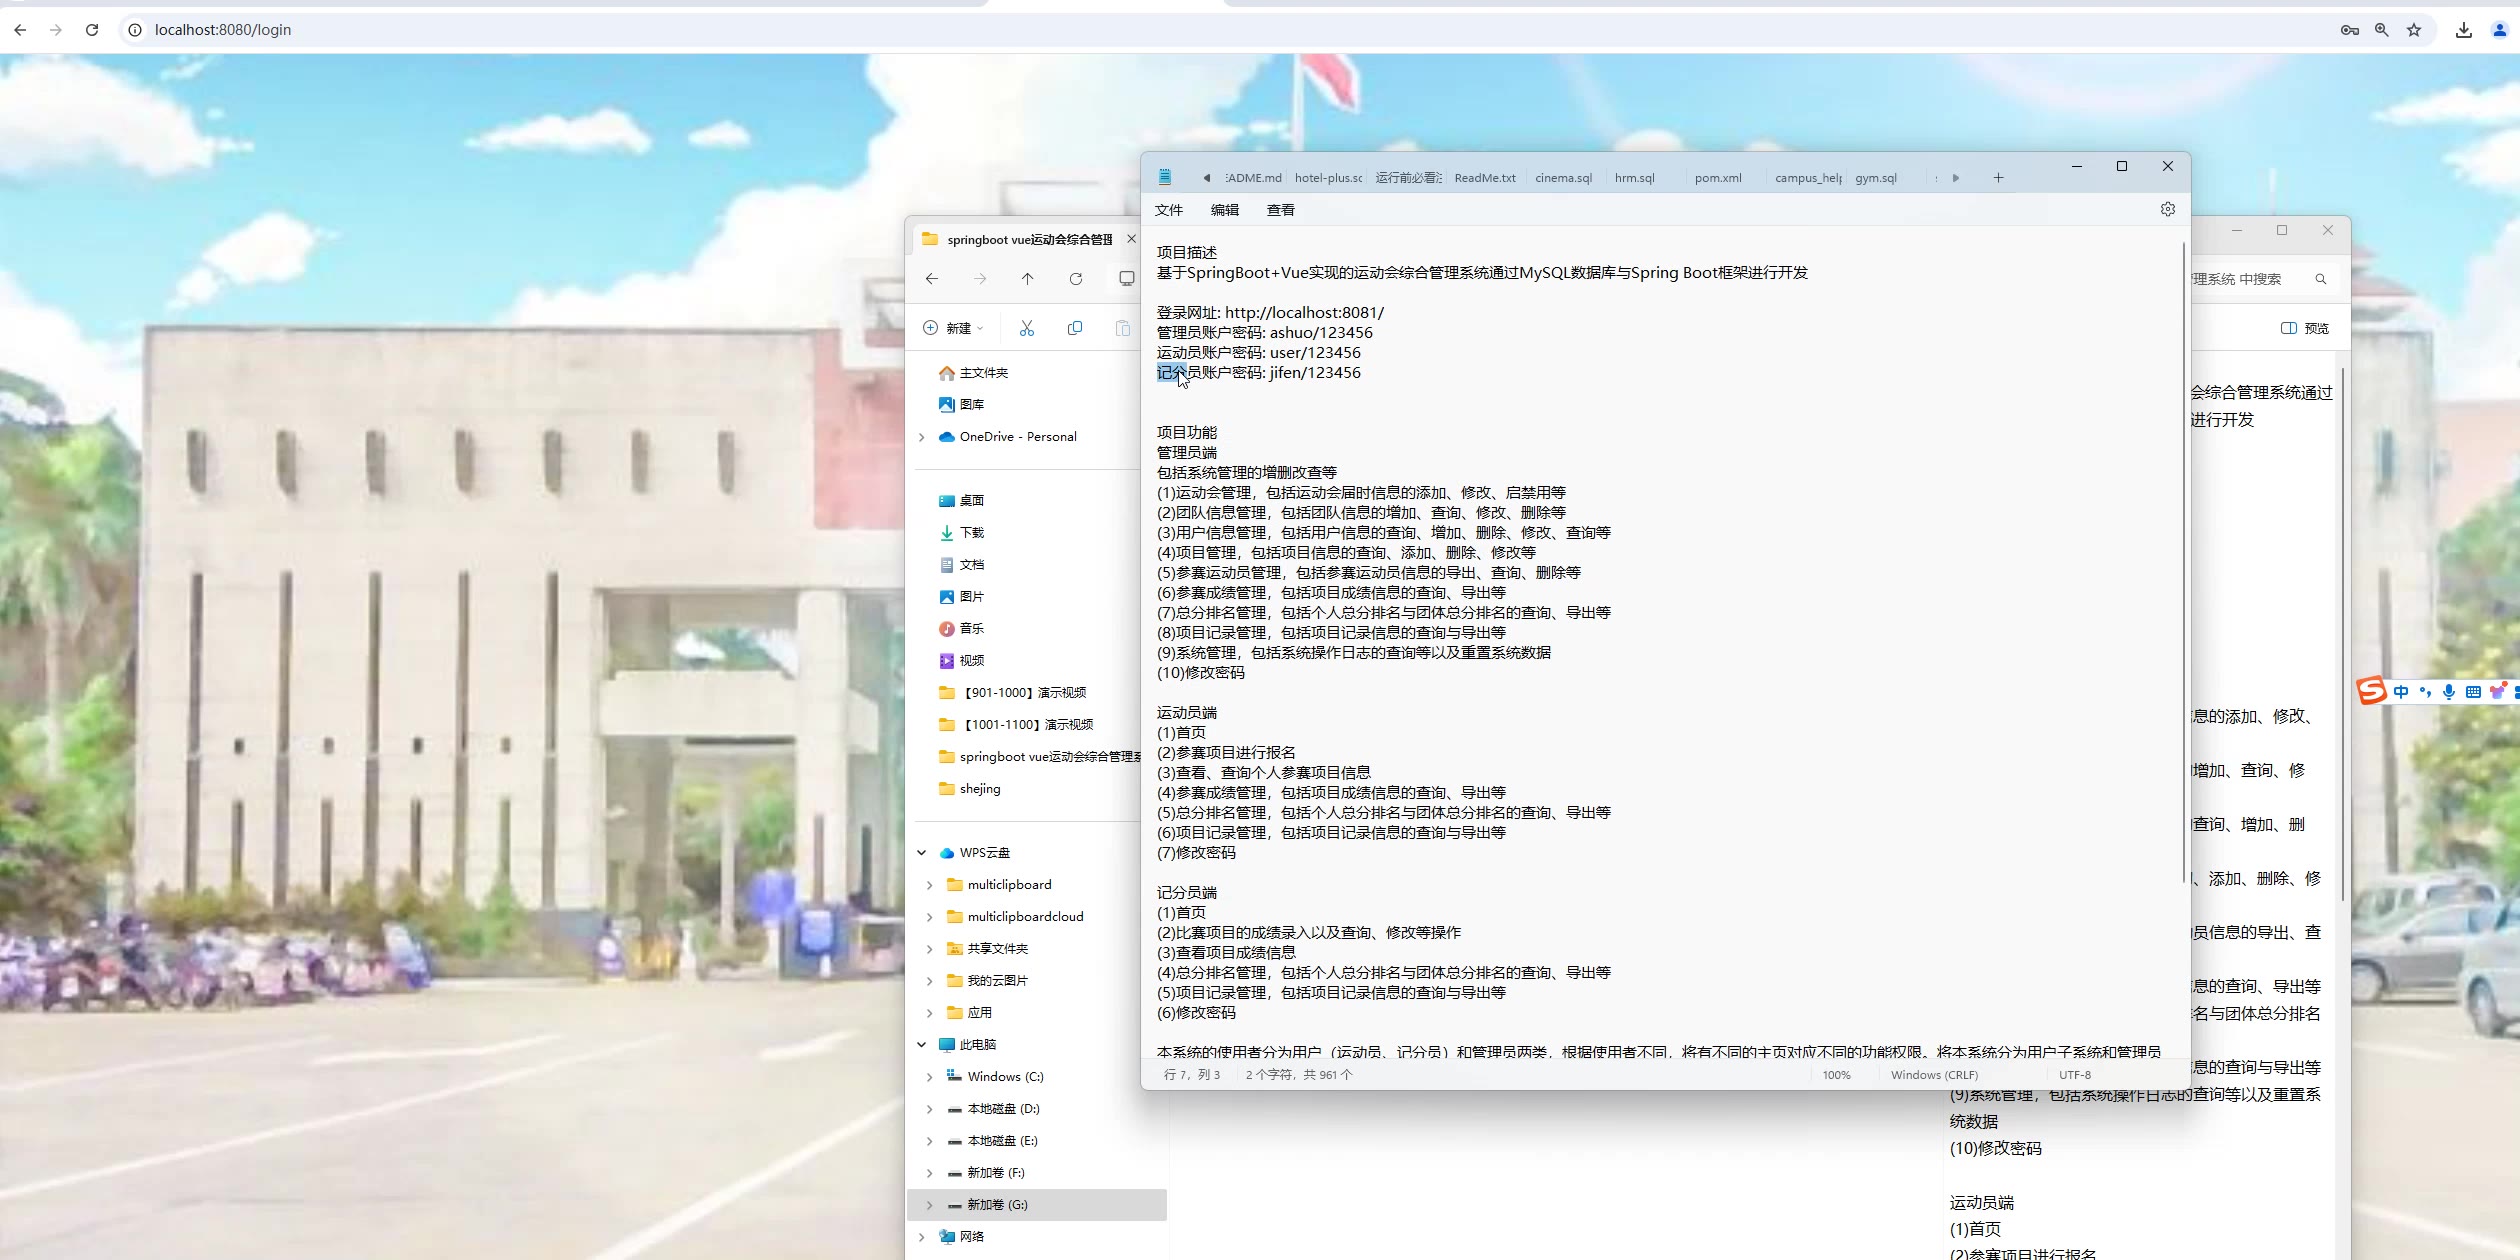Click the Sogou IME 中 language toggle
The image size is (2520, 1260).
pyautogui.click(x=2401, y=692)
